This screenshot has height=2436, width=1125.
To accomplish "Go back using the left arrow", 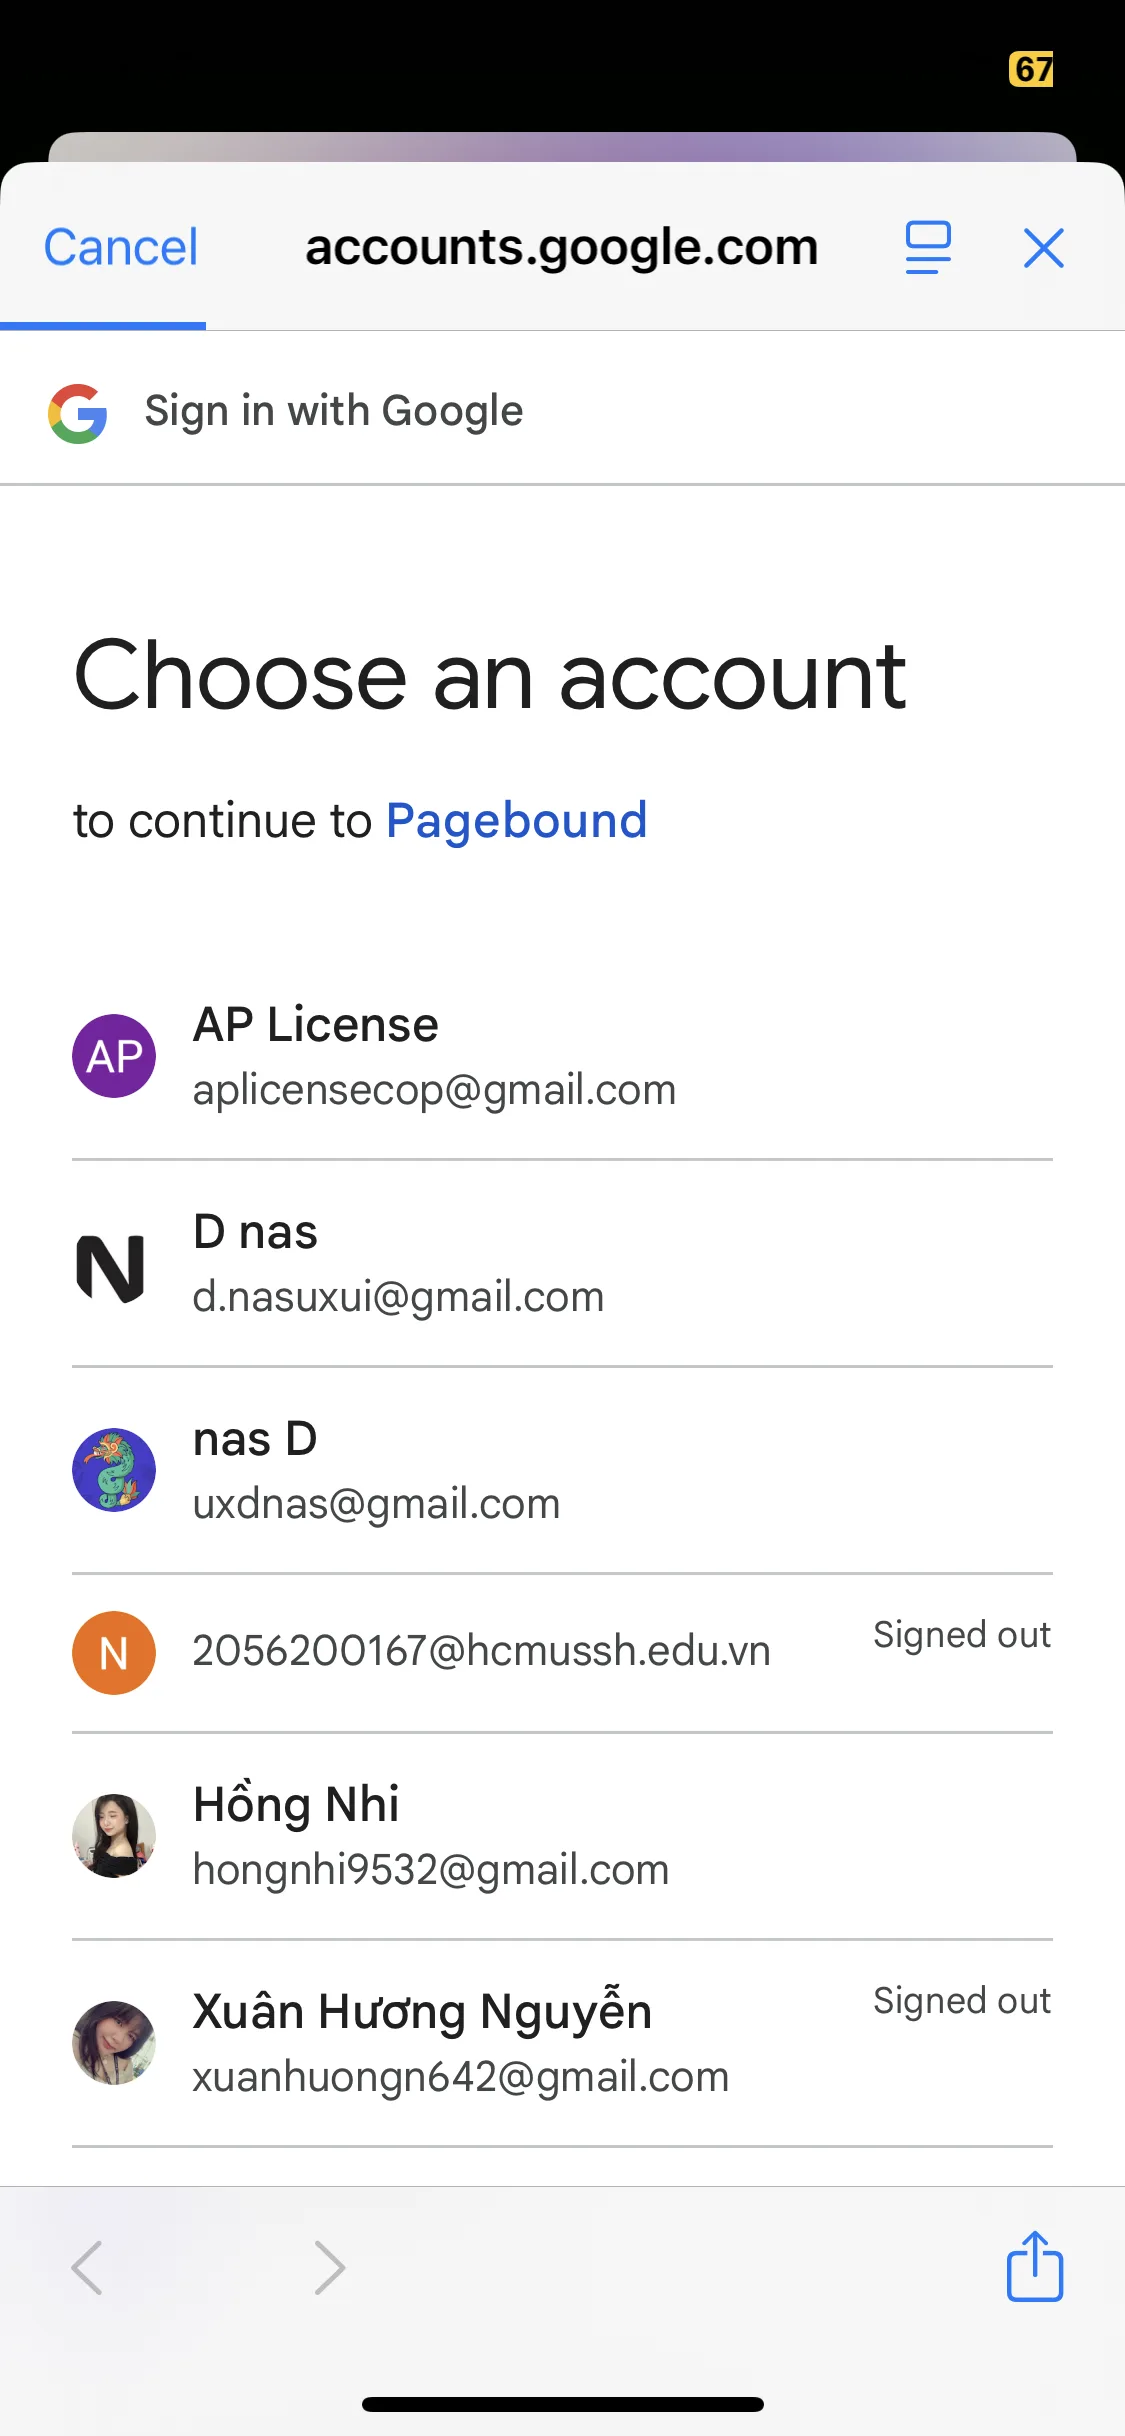I will [x=87, y=2267].
